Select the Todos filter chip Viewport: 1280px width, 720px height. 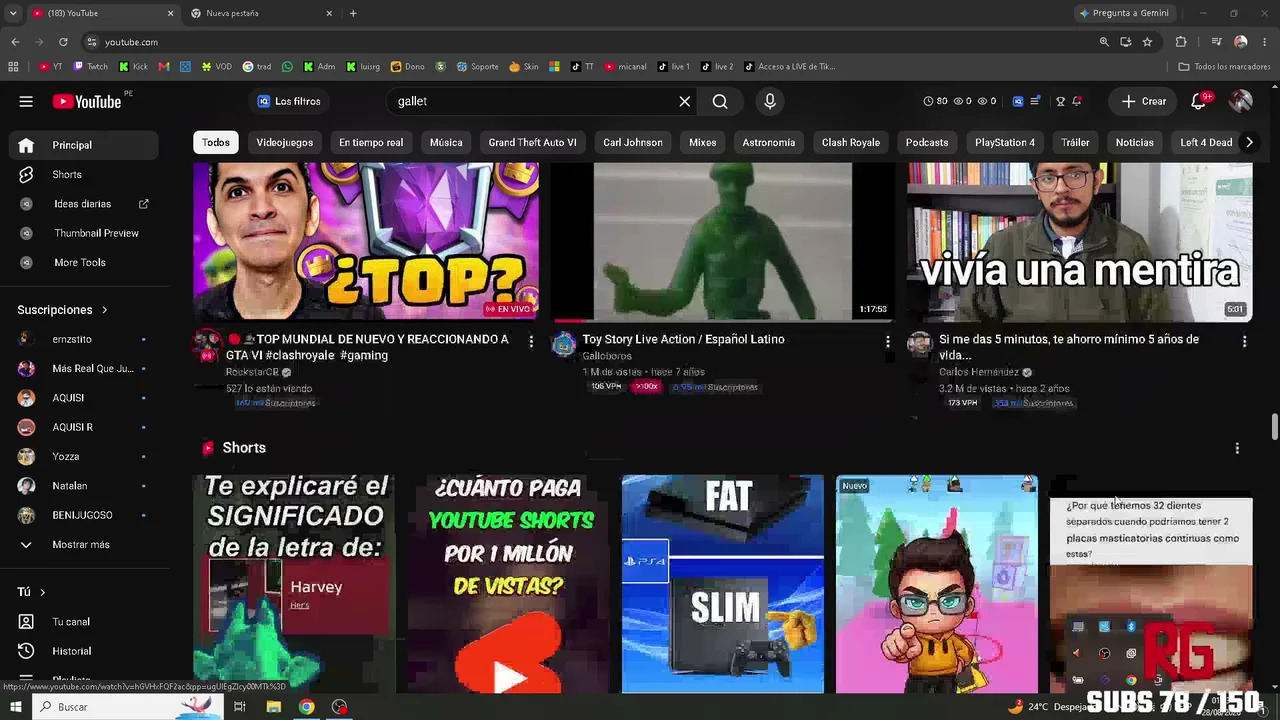[x=216, y=142]
